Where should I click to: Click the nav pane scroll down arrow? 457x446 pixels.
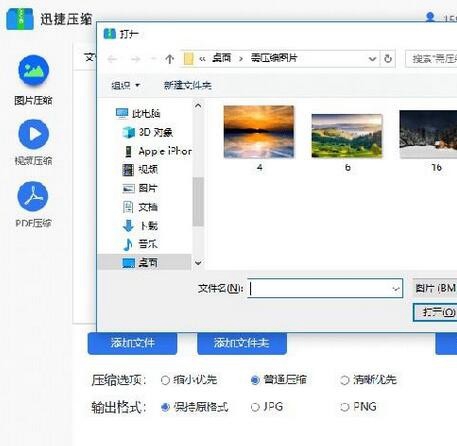[x=198, y=263]
